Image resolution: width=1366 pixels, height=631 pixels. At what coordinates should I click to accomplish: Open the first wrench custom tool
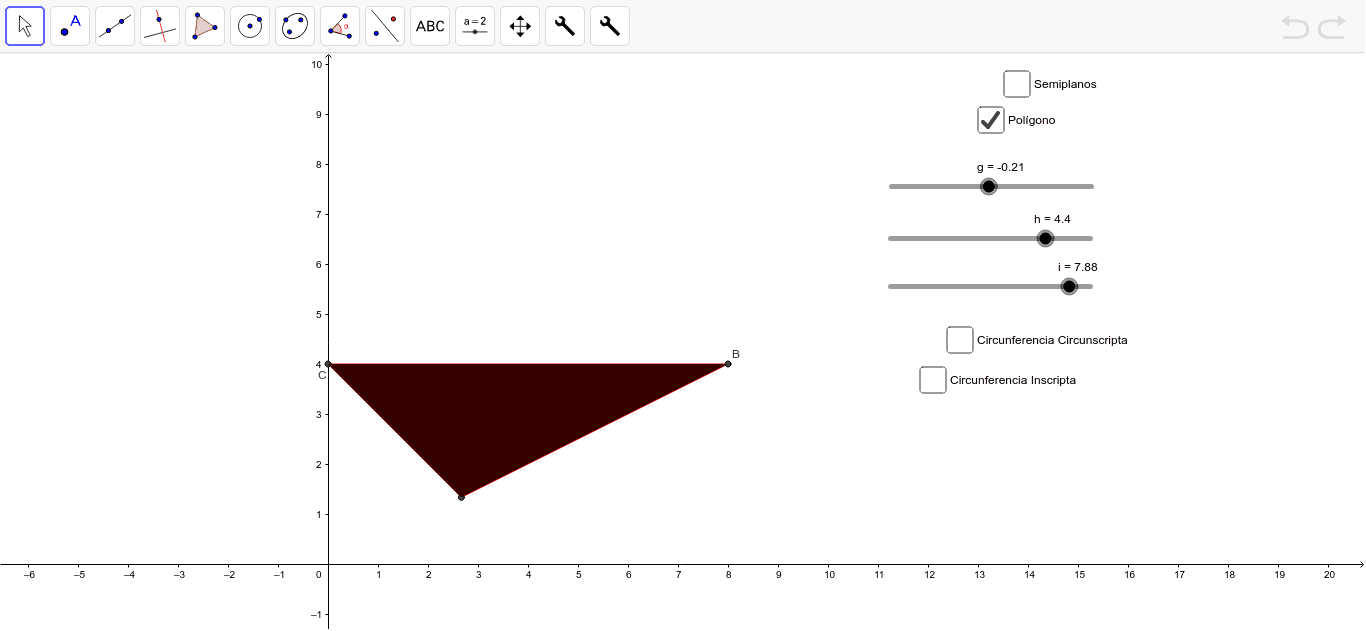click(x=565, y=26)
